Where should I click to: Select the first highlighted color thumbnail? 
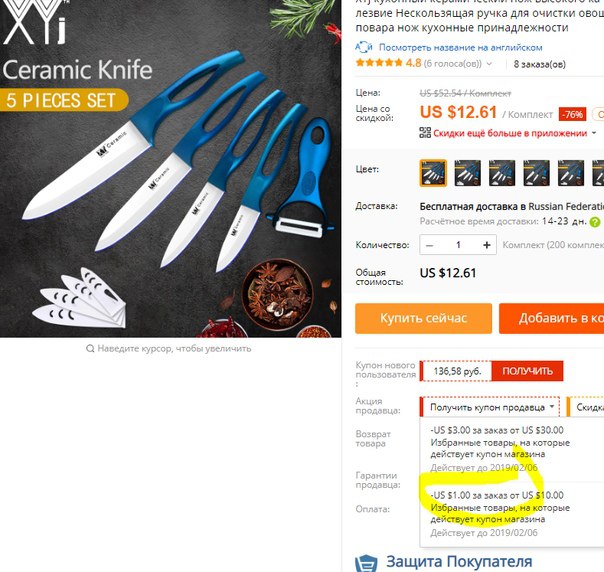(433, 173)
